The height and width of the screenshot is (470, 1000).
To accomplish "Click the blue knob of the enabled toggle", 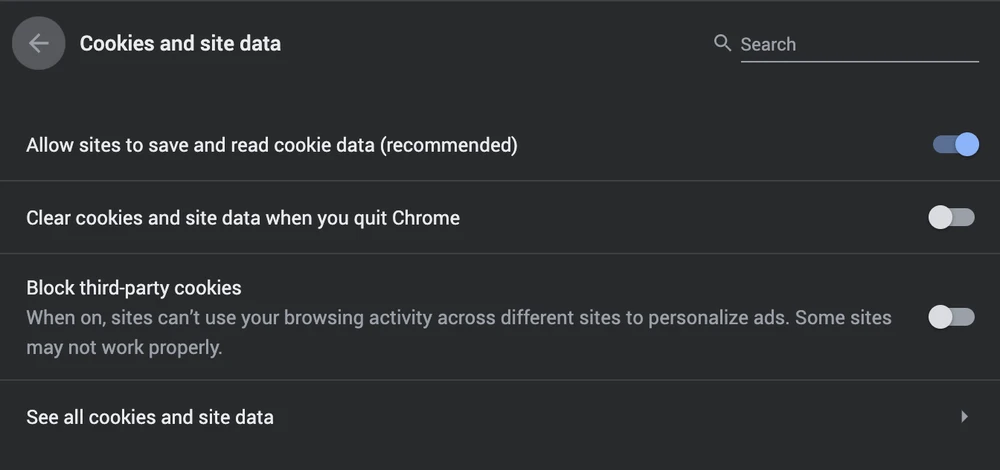I will [x=966, y=145].
